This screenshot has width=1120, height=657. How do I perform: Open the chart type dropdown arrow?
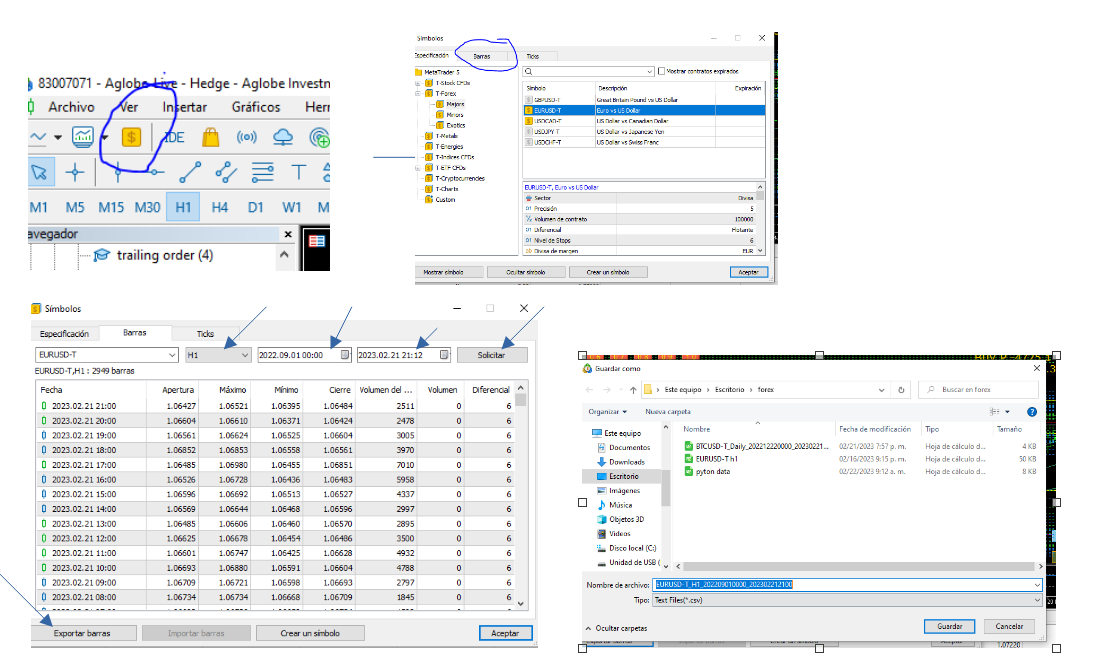point(58,137)
